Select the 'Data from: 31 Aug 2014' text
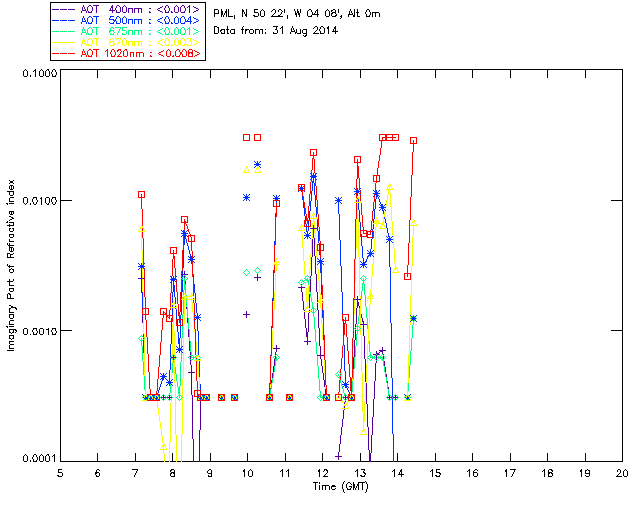This screenshot has height=512, width=640. [276, 31]
